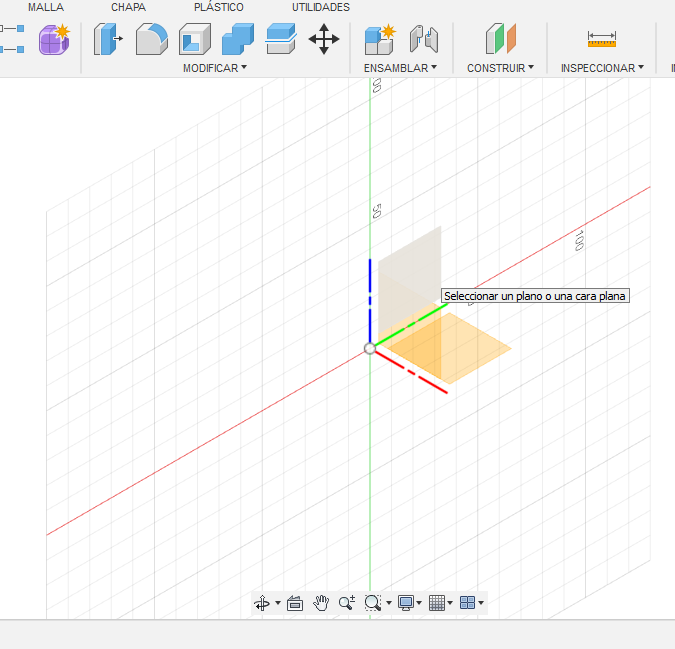
Task: Expand the Zoom Window options arrow
Action: coord(389,603)
